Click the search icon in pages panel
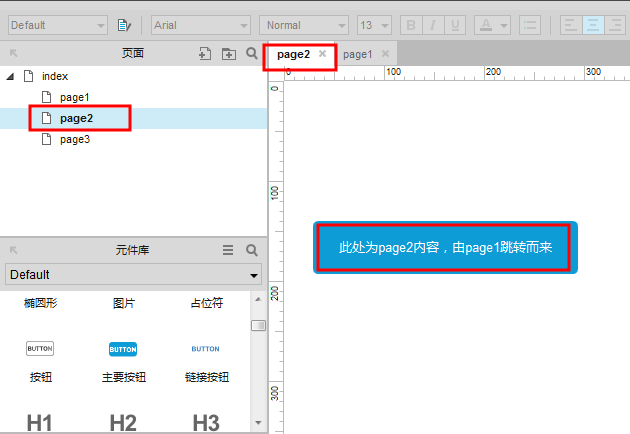 tap(252, 53)
